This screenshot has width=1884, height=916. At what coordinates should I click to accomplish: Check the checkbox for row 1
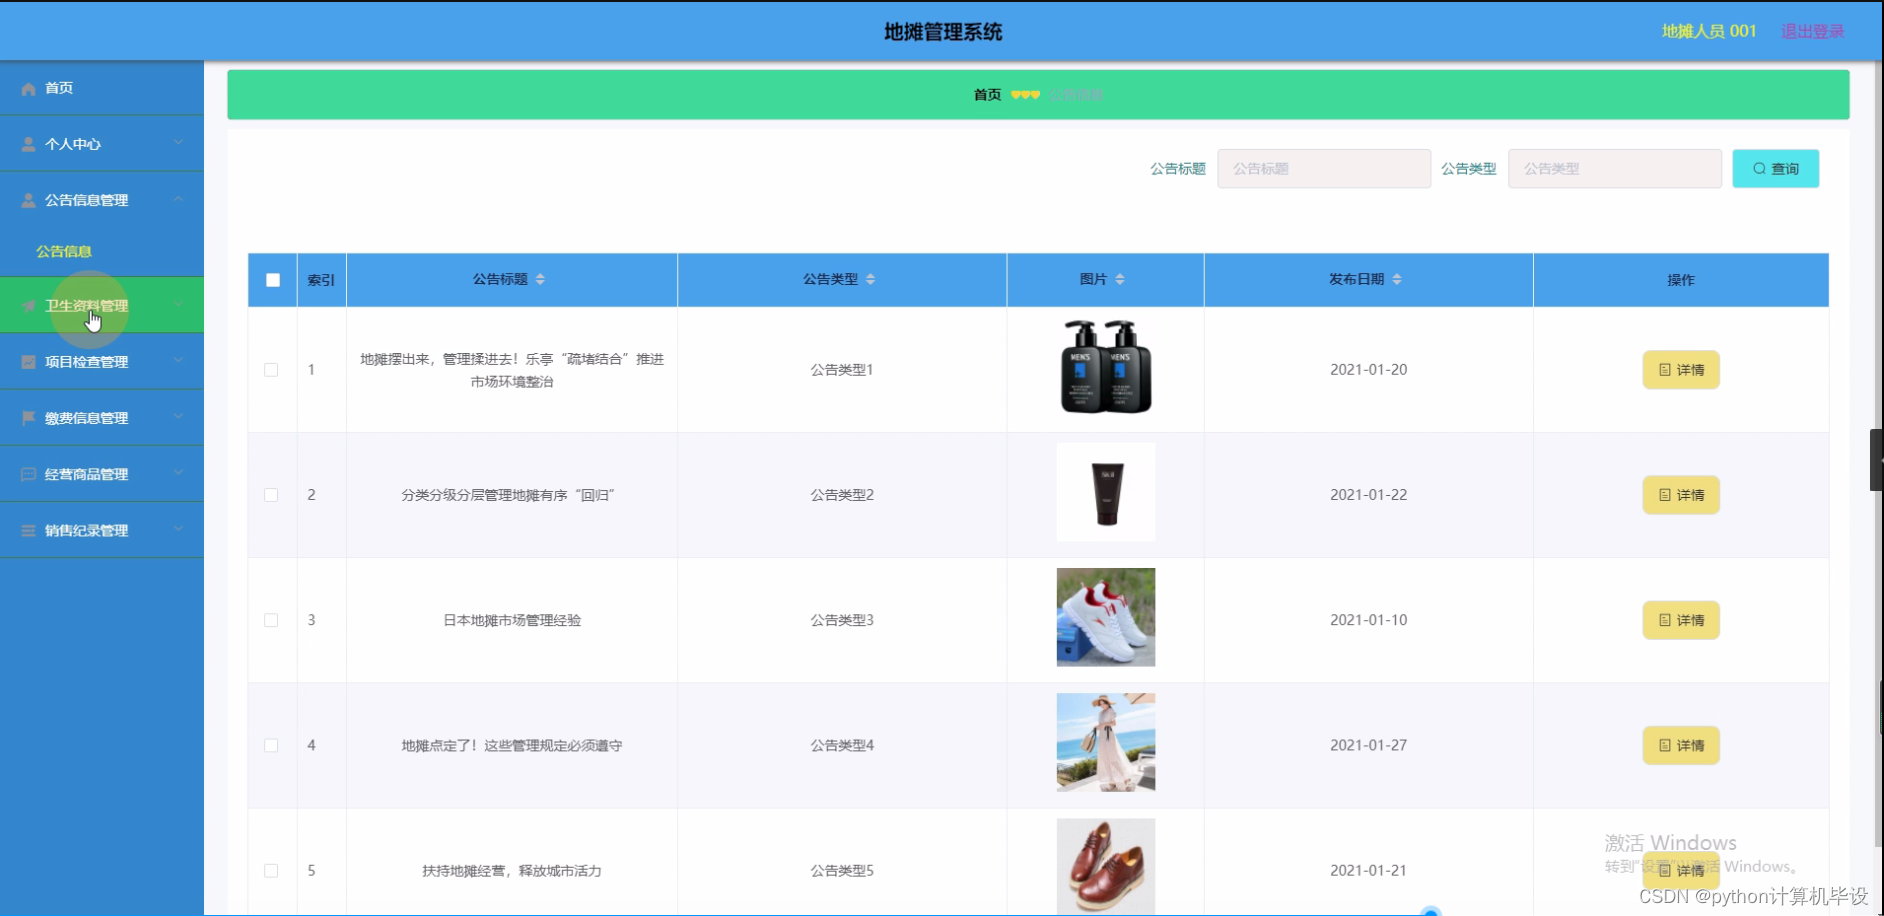(271, 369)
